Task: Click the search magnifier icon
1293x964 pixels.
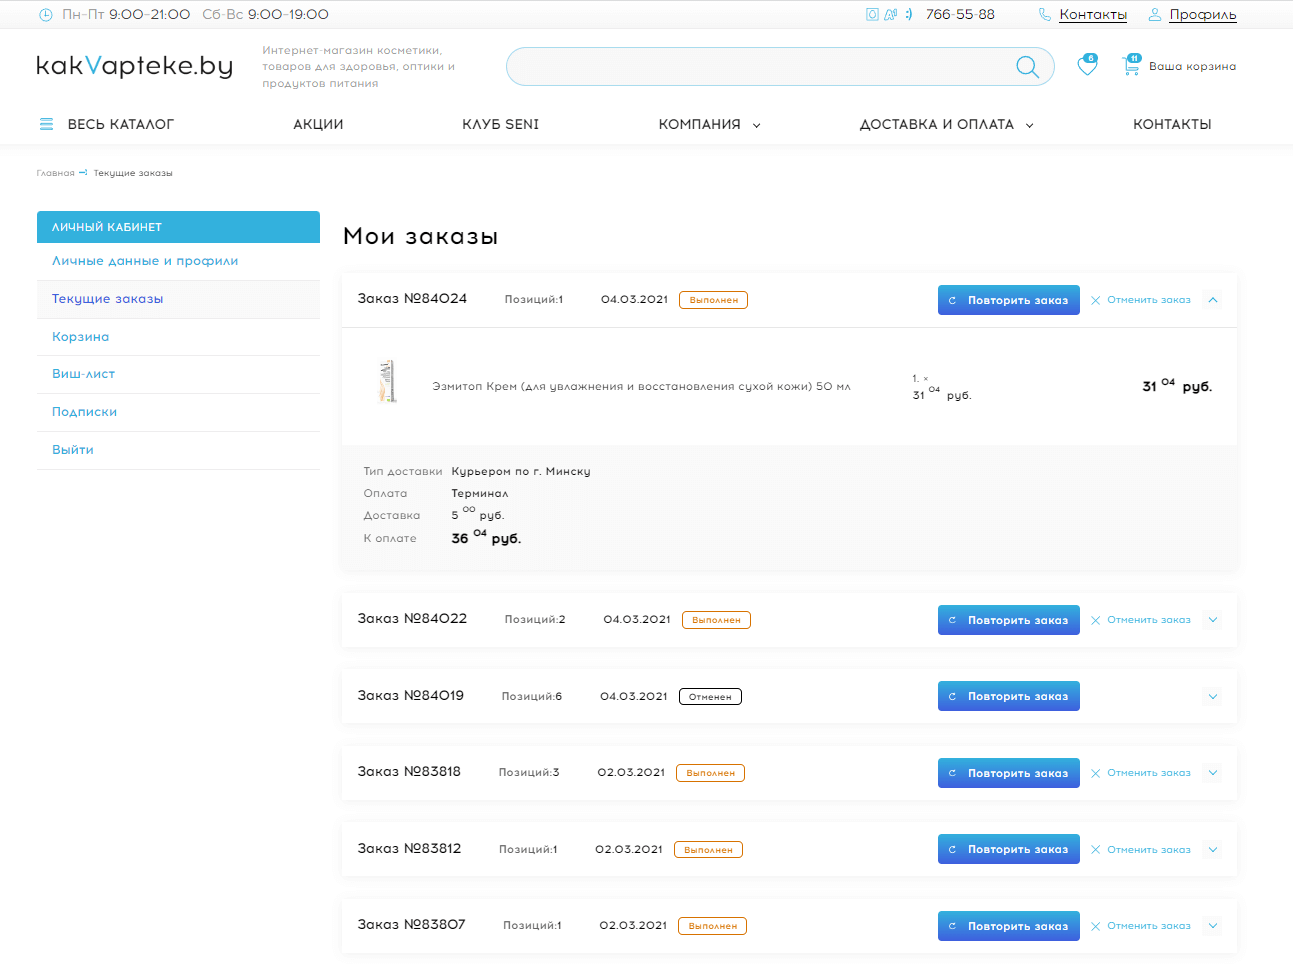Action: [x=1027, y=67]
